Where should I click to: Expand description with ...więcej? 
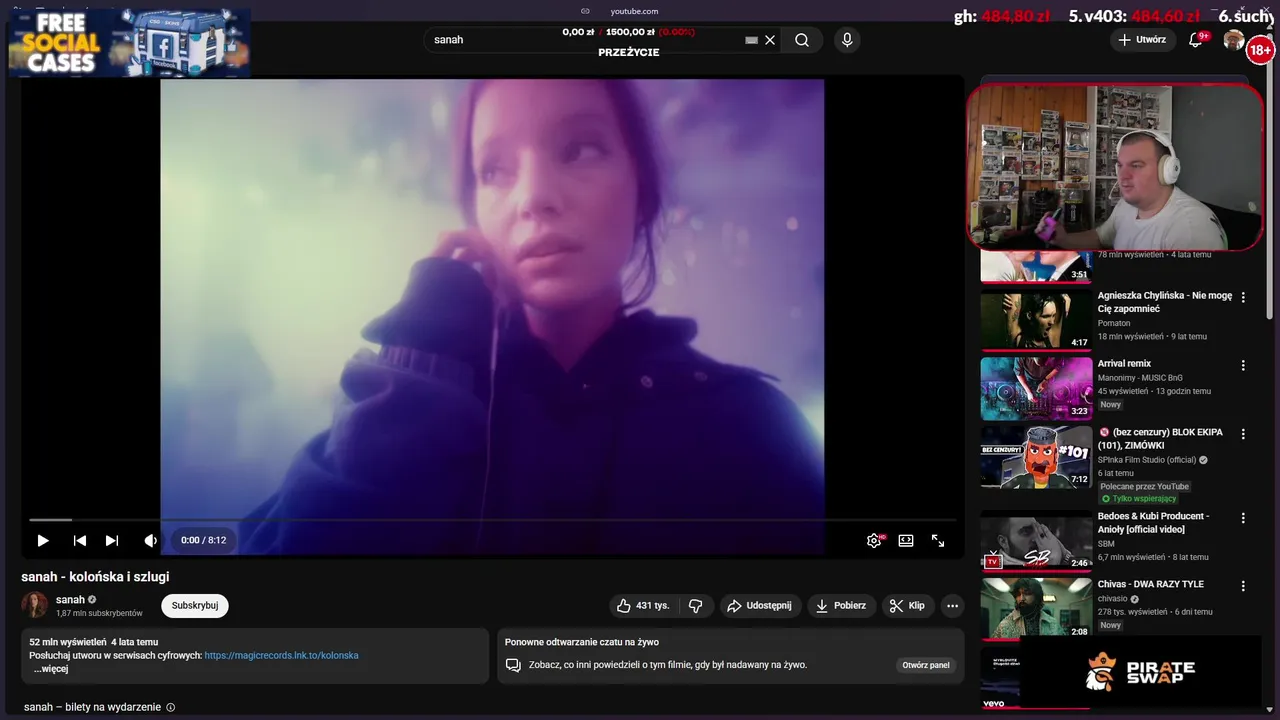51,669
